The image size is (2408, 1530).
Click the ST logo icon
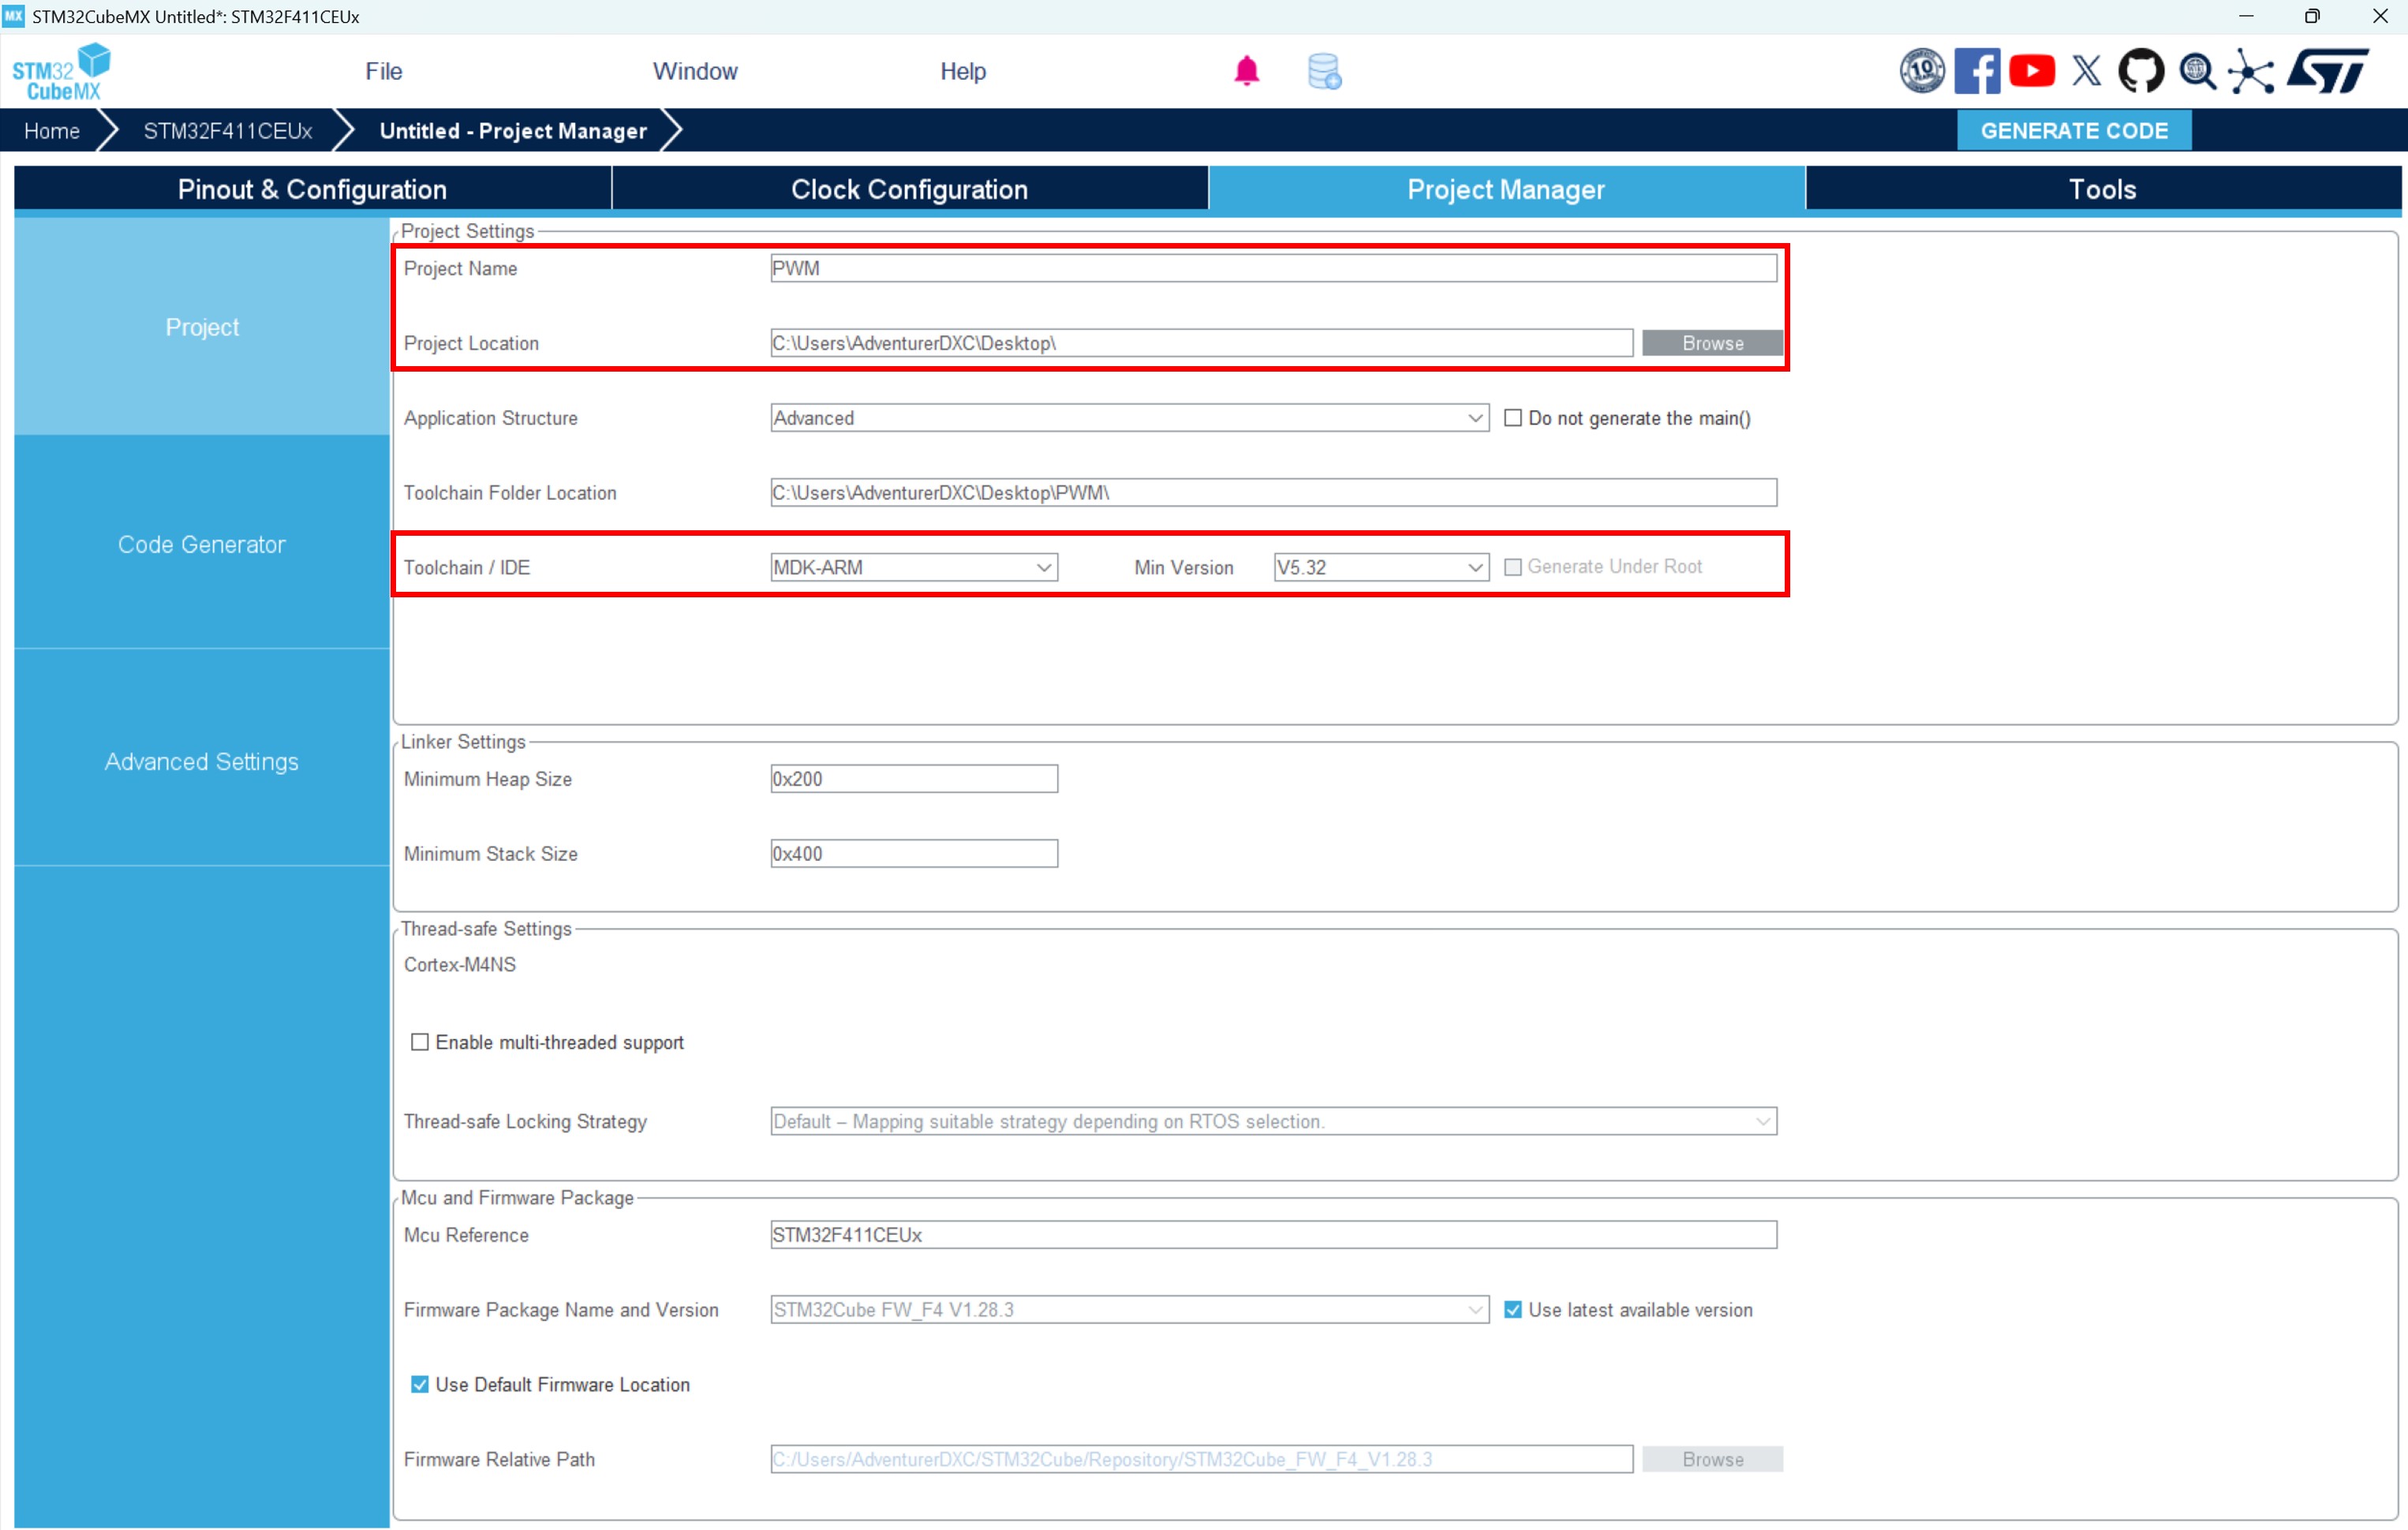pyautogui.click(x=2329, y=71)
